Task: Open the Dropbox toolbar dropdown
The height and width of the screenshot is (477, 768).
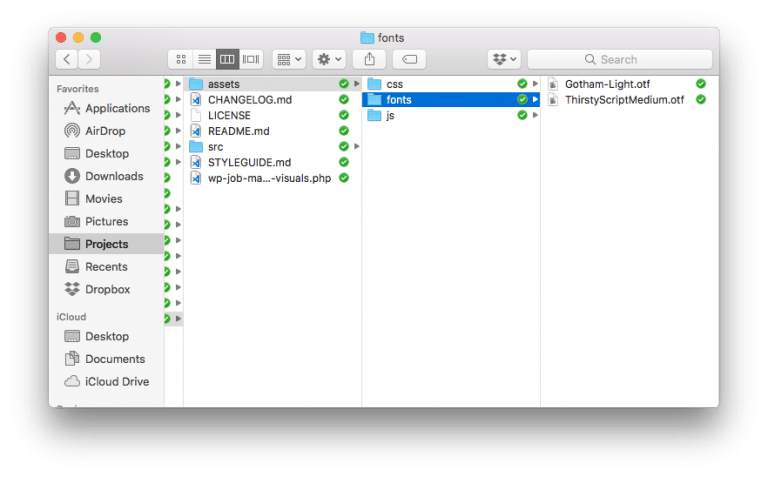Action: (x=503, y=60)
